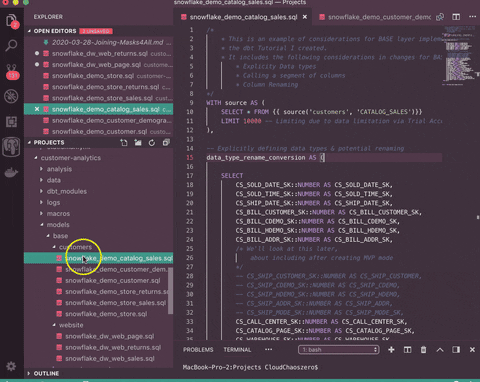Screen dimensions: 480x382
Task: Click New Folder icon in Projects header
Action: coord(138,143)
